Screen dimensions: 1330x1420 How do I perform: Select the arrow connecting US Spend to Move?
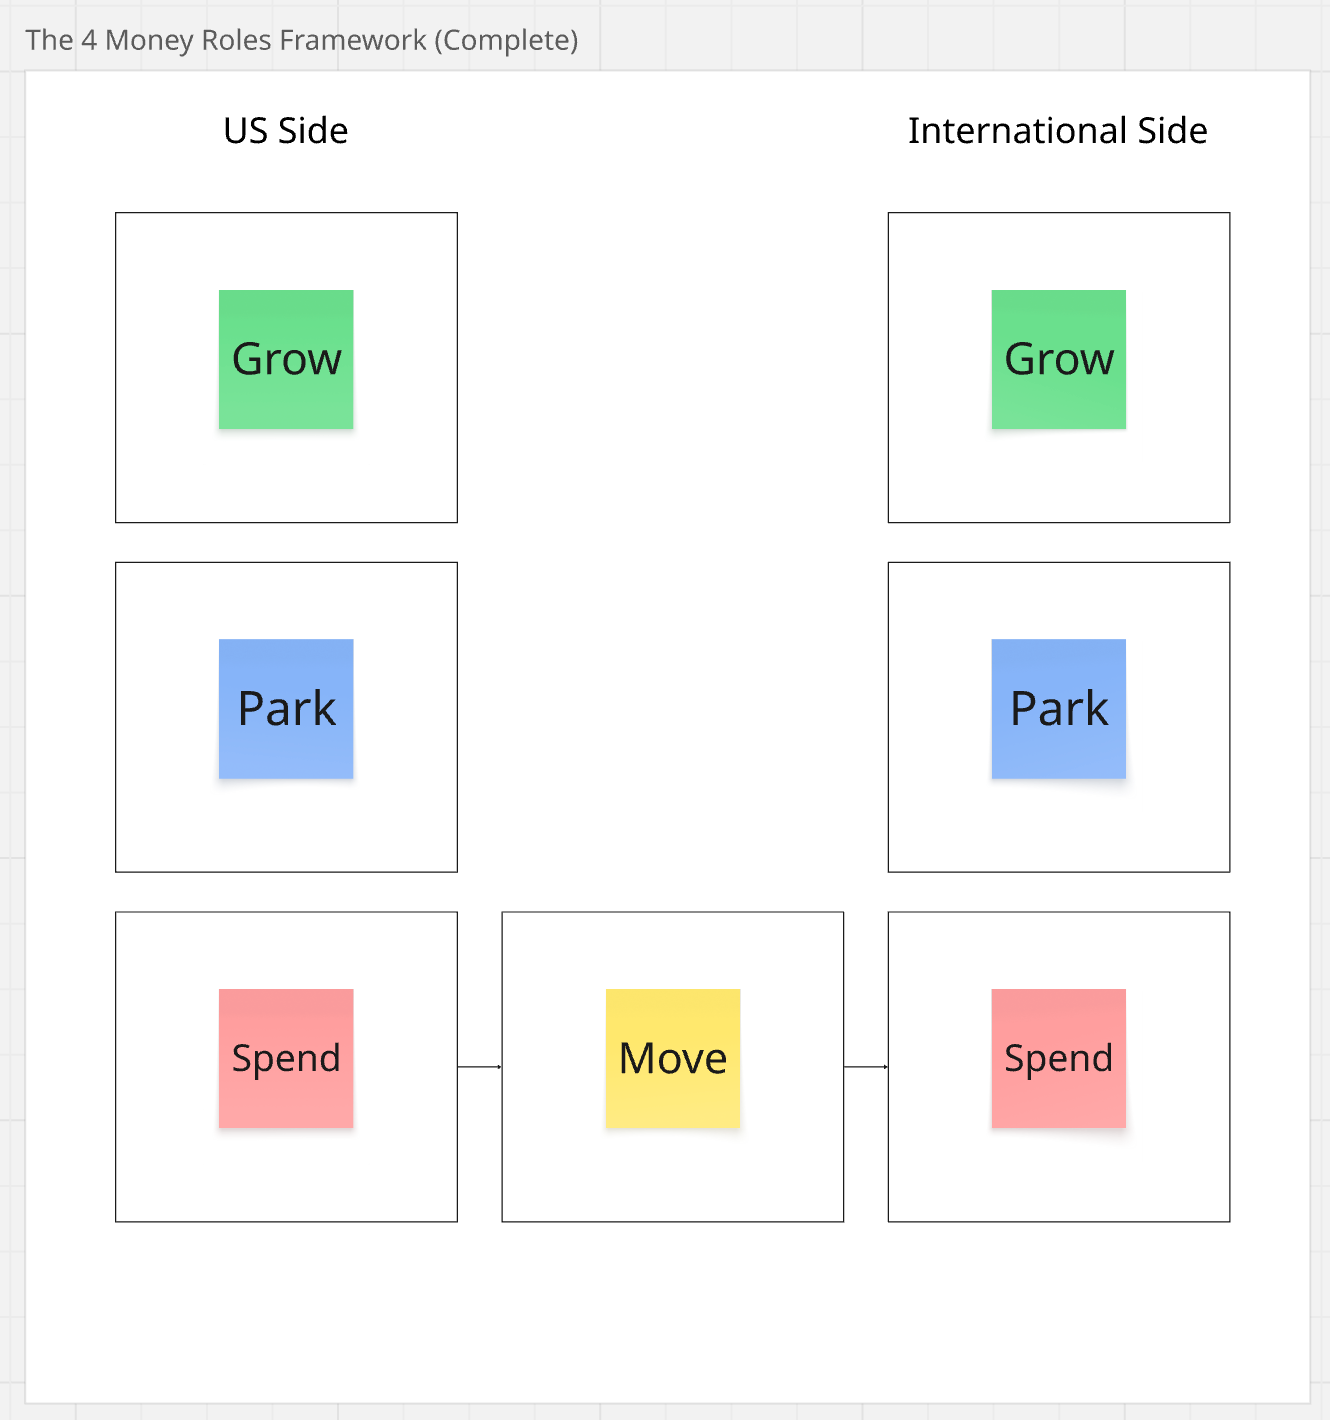coord(480,1067)
